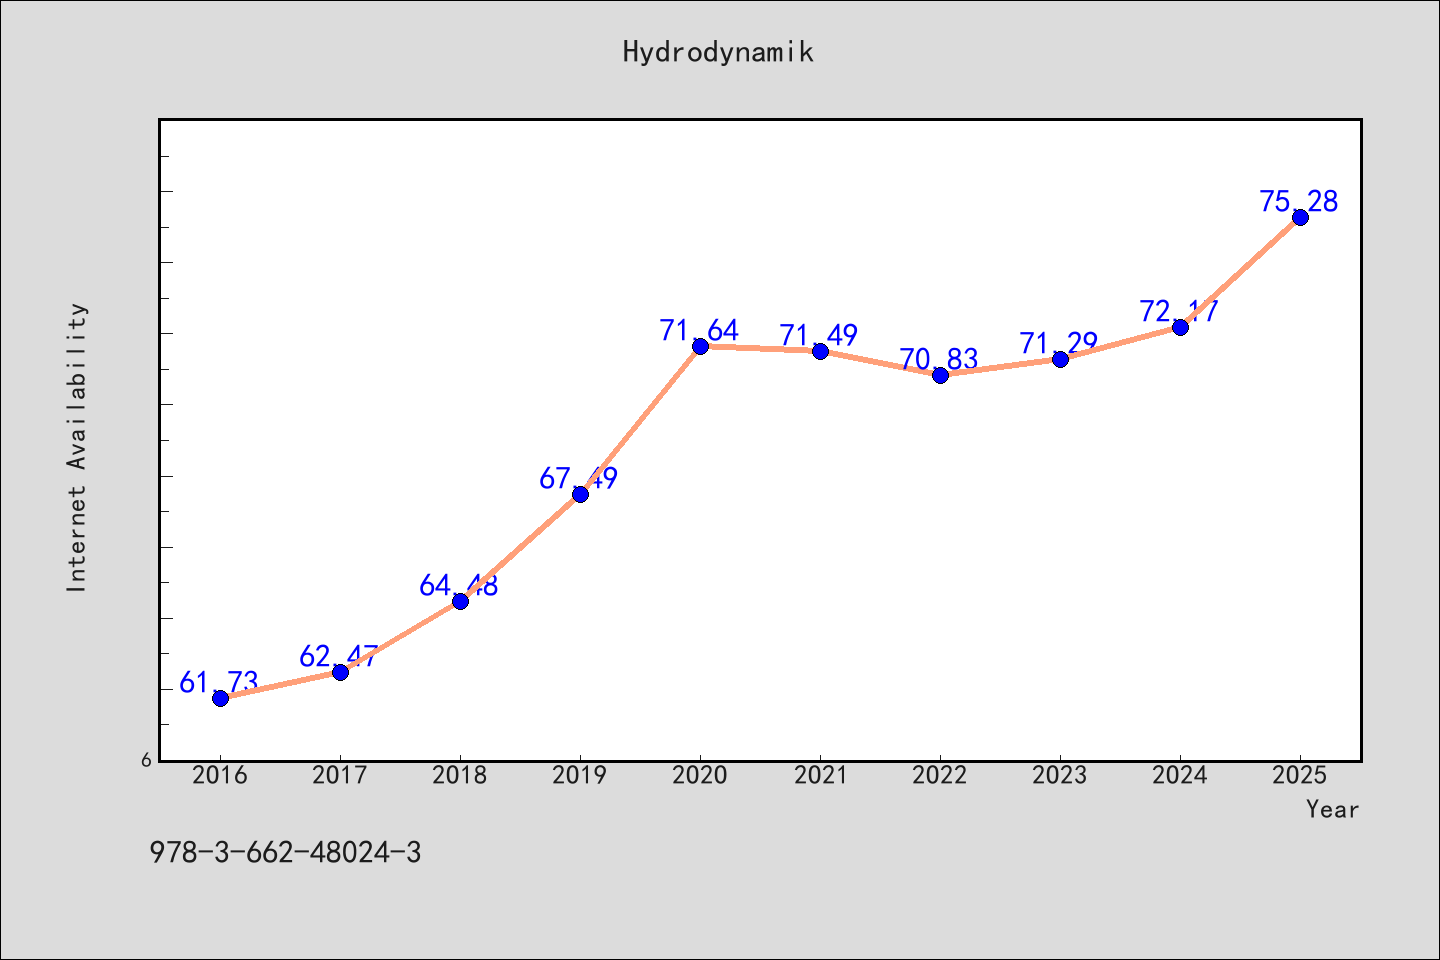This screenshot has height=960, width=1440.
Task: Click the data label 62.47
Action: pyautogui.click(x=339, y=657)
